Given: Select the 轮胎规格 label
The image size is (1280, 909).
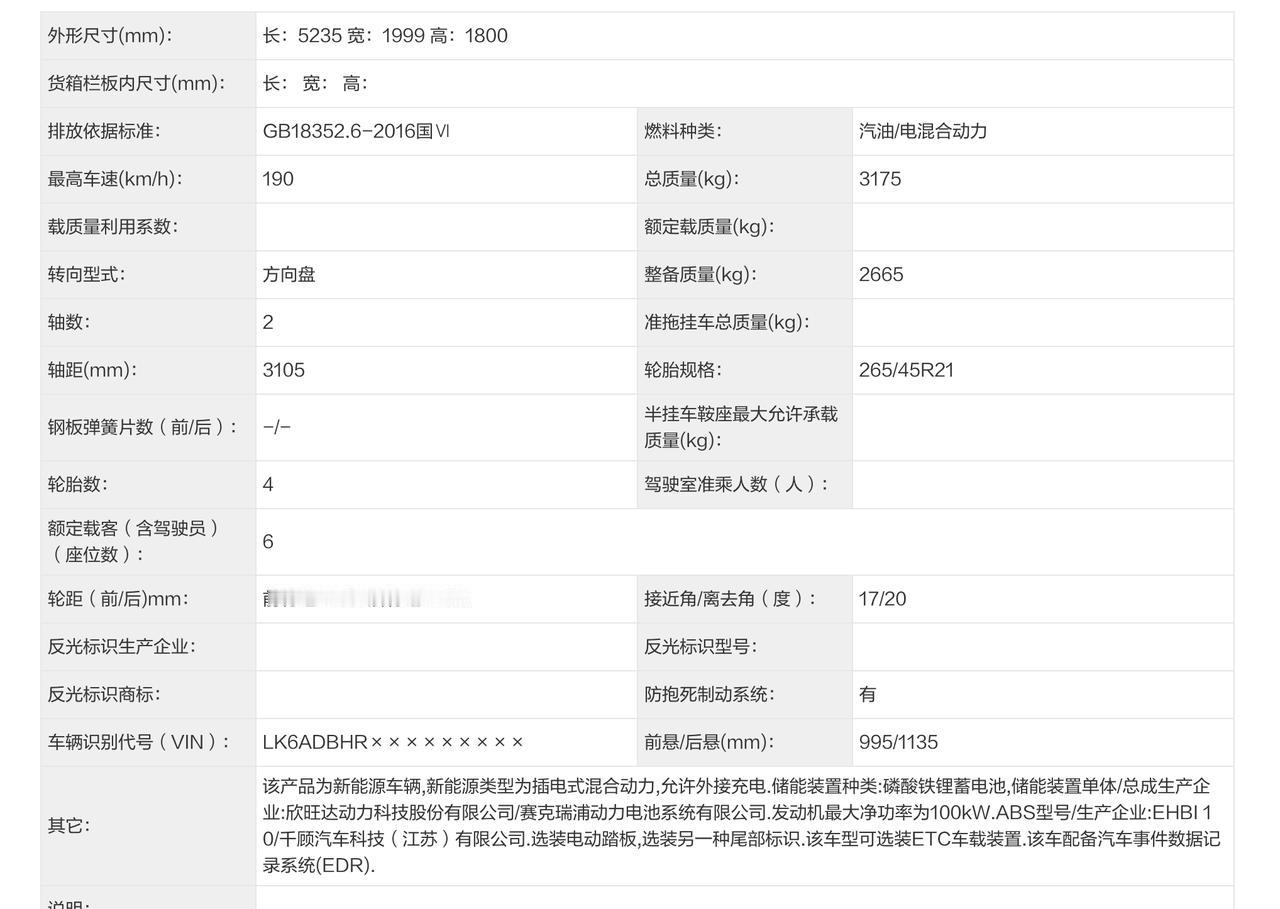Looking at the screenshot, I should pos(683,370).
